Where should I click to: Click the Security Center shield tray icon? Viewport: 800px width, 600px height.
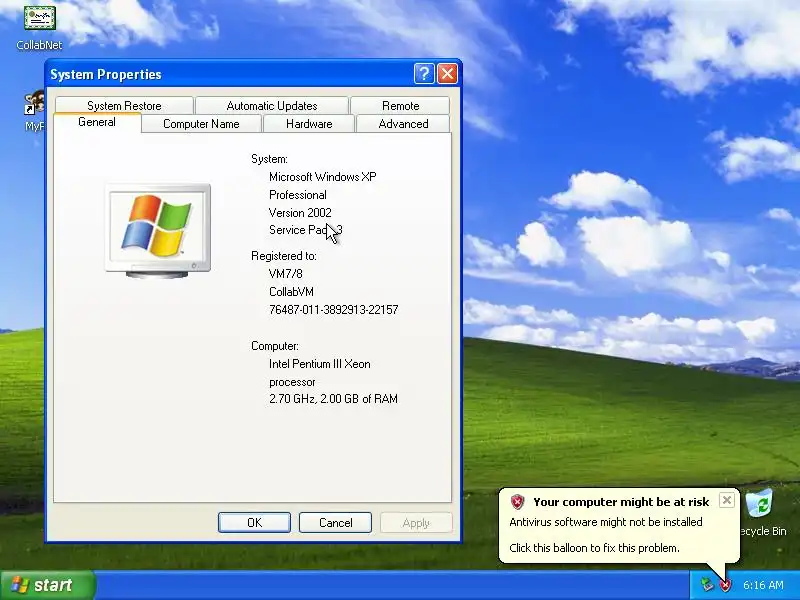pos(725,585)
